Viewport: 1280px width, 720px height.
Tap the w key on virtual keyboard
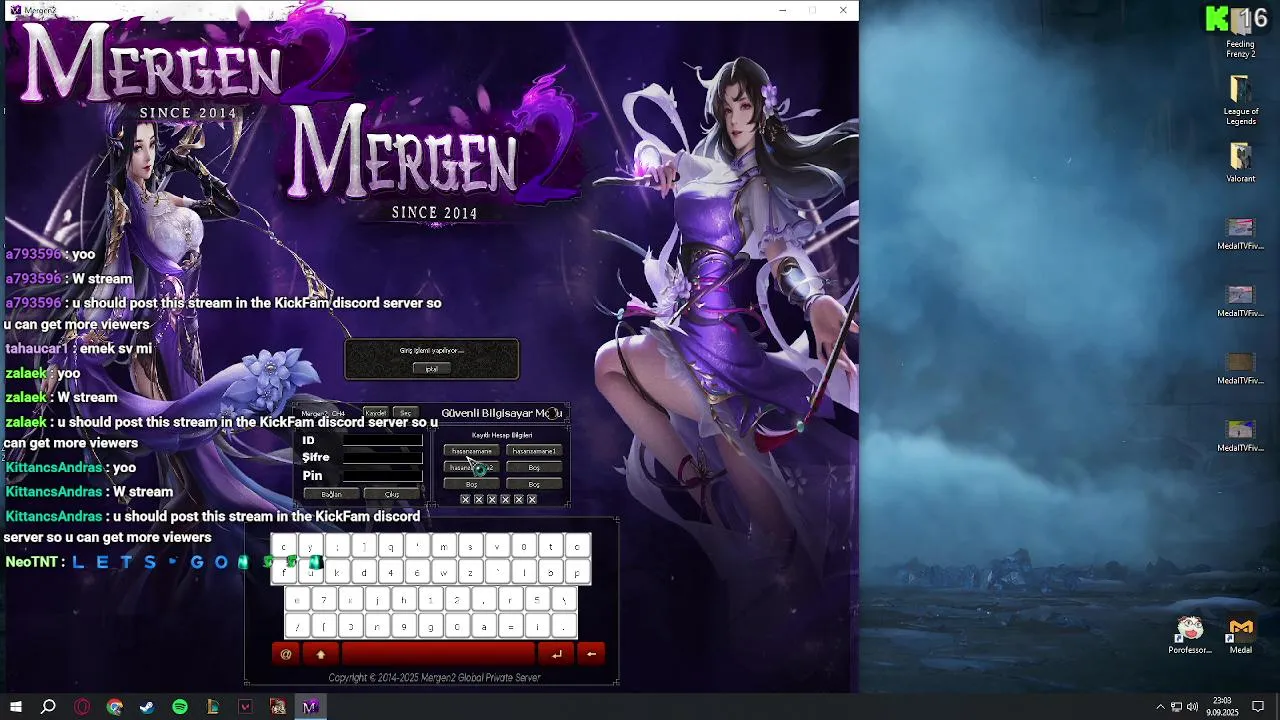(x=444, y=573)
